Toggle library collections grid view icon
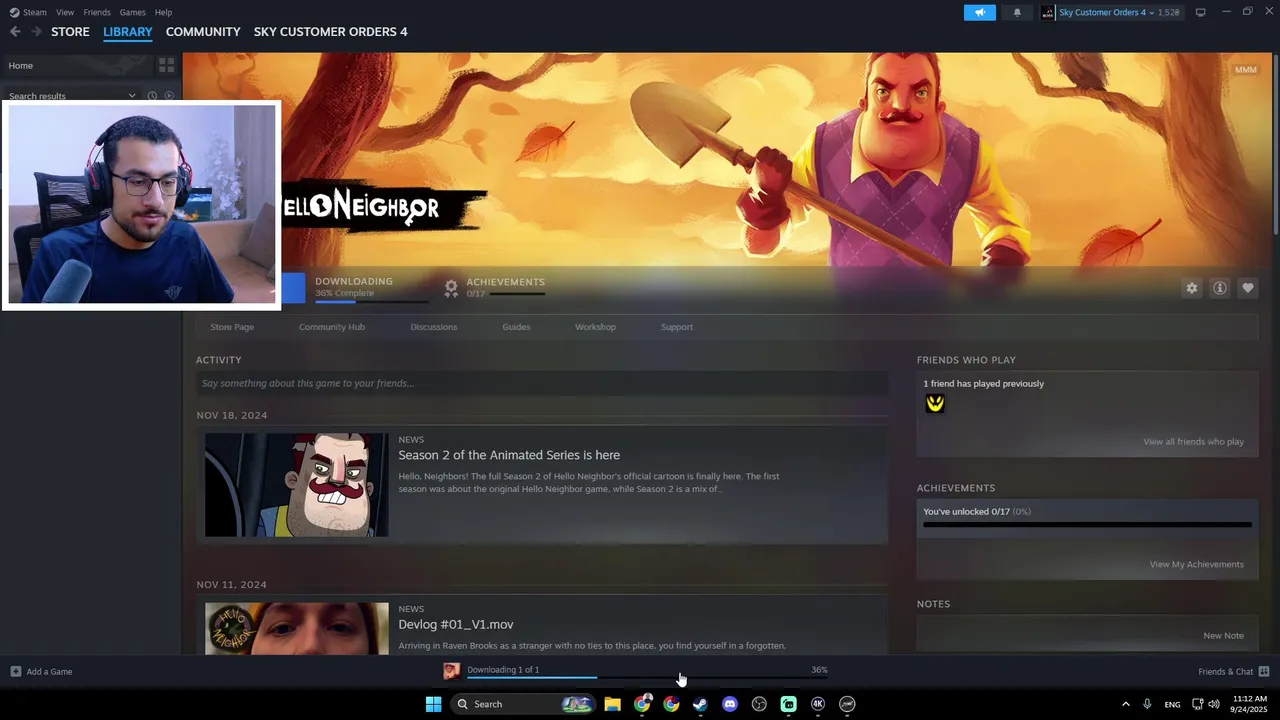Viewport: 1280px width, 720px height. (x=166, y=65)
